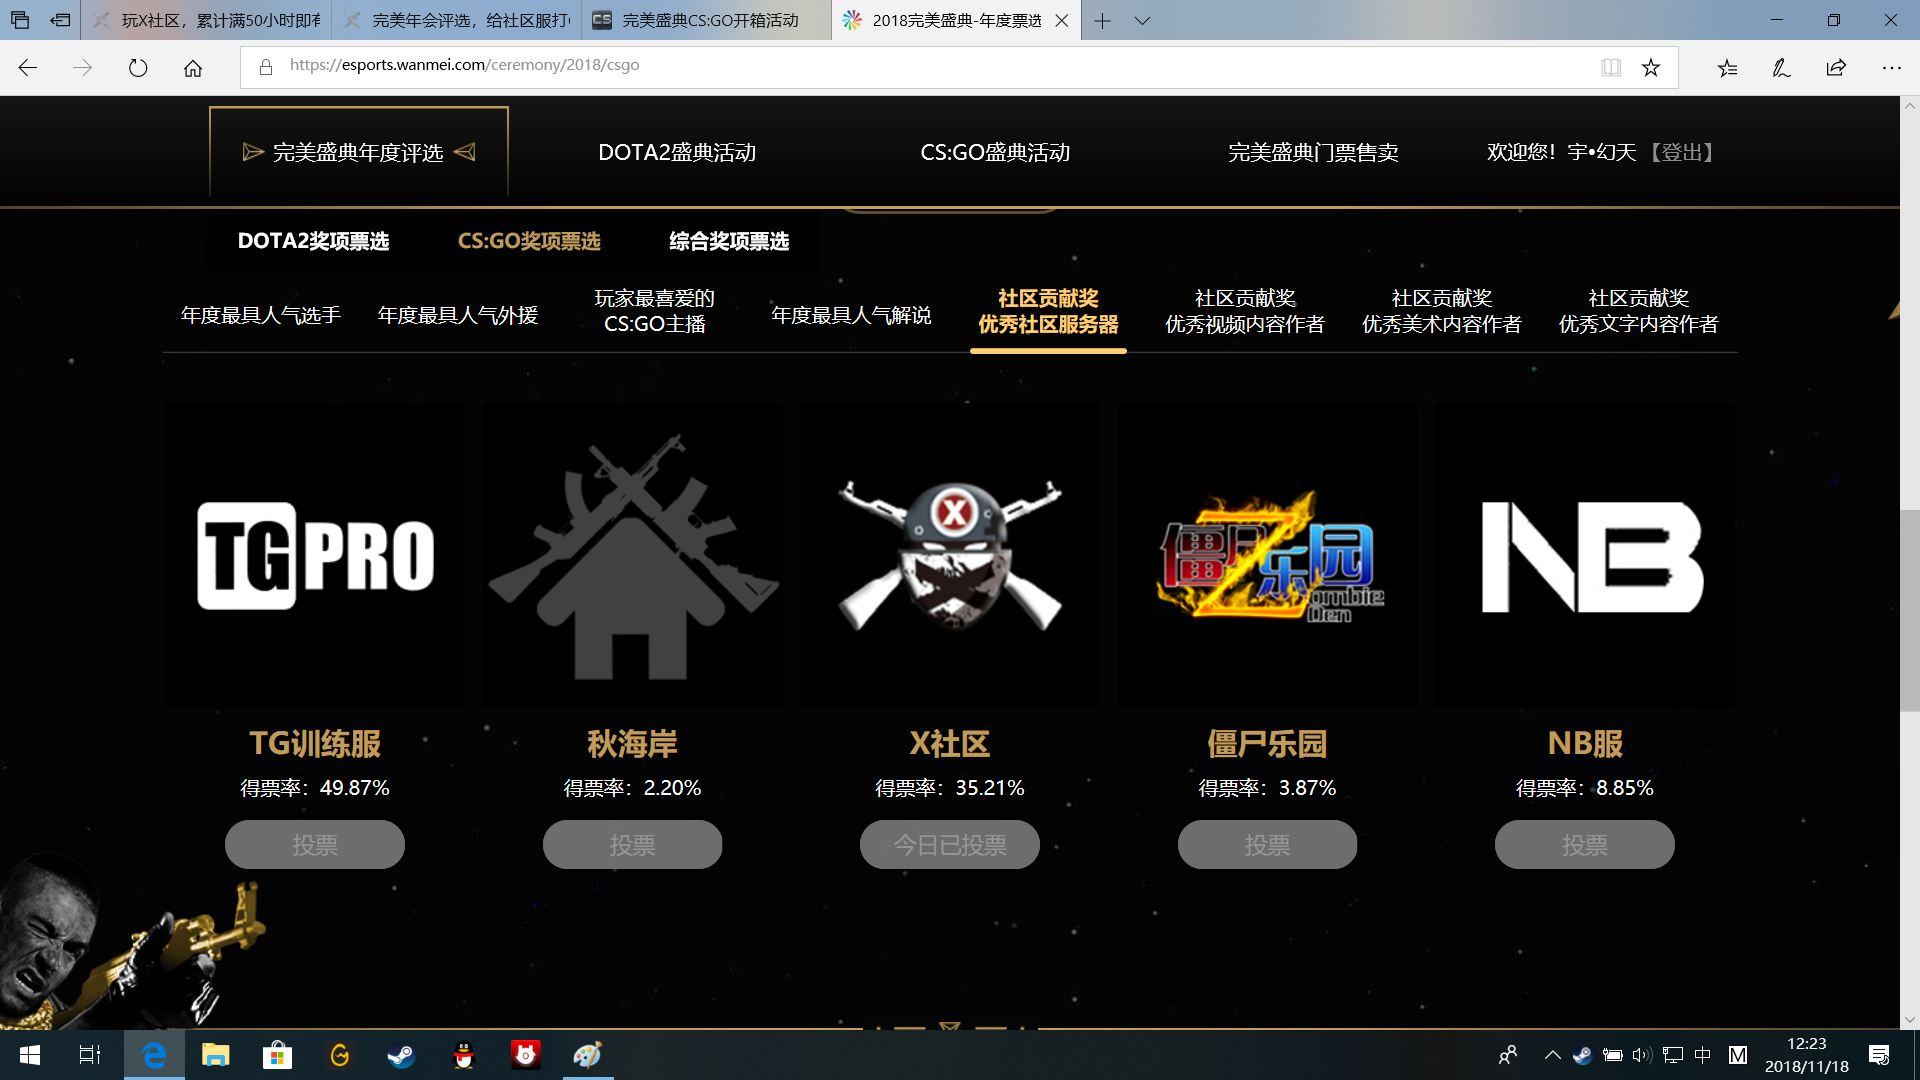
Task: Click the TGPRO server logo
Action: tap(314, 555)
